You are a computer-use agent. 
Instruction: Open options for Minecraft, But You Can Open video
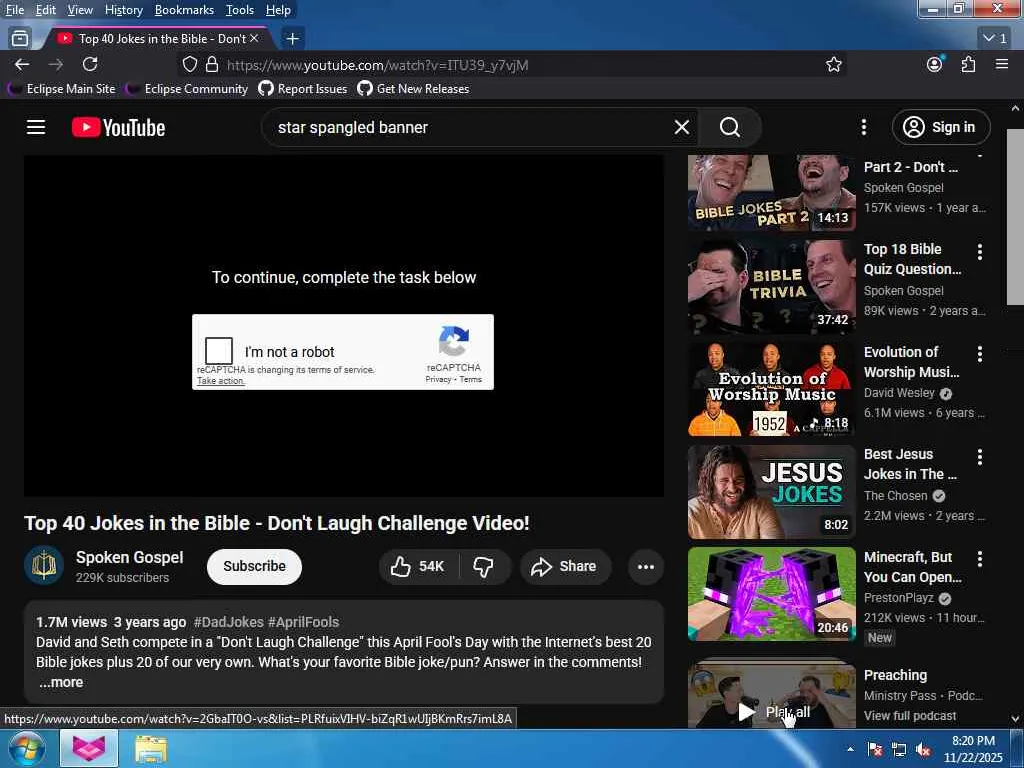979,559
